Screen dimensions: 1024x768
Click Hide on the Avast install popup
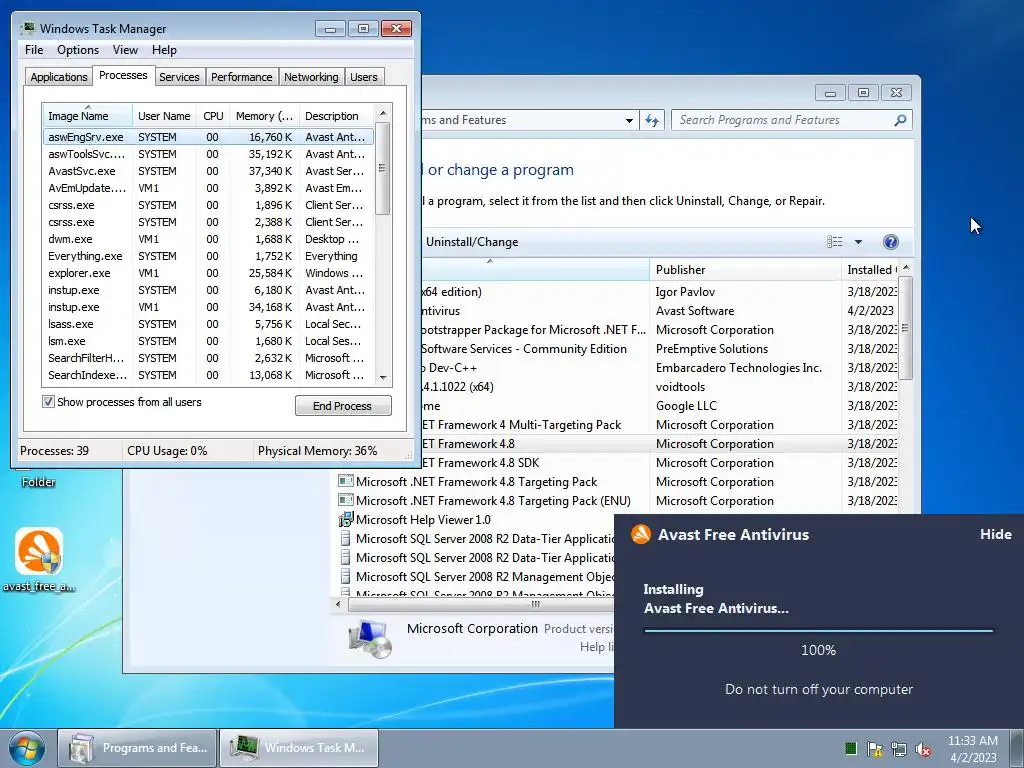click(995, 534)
